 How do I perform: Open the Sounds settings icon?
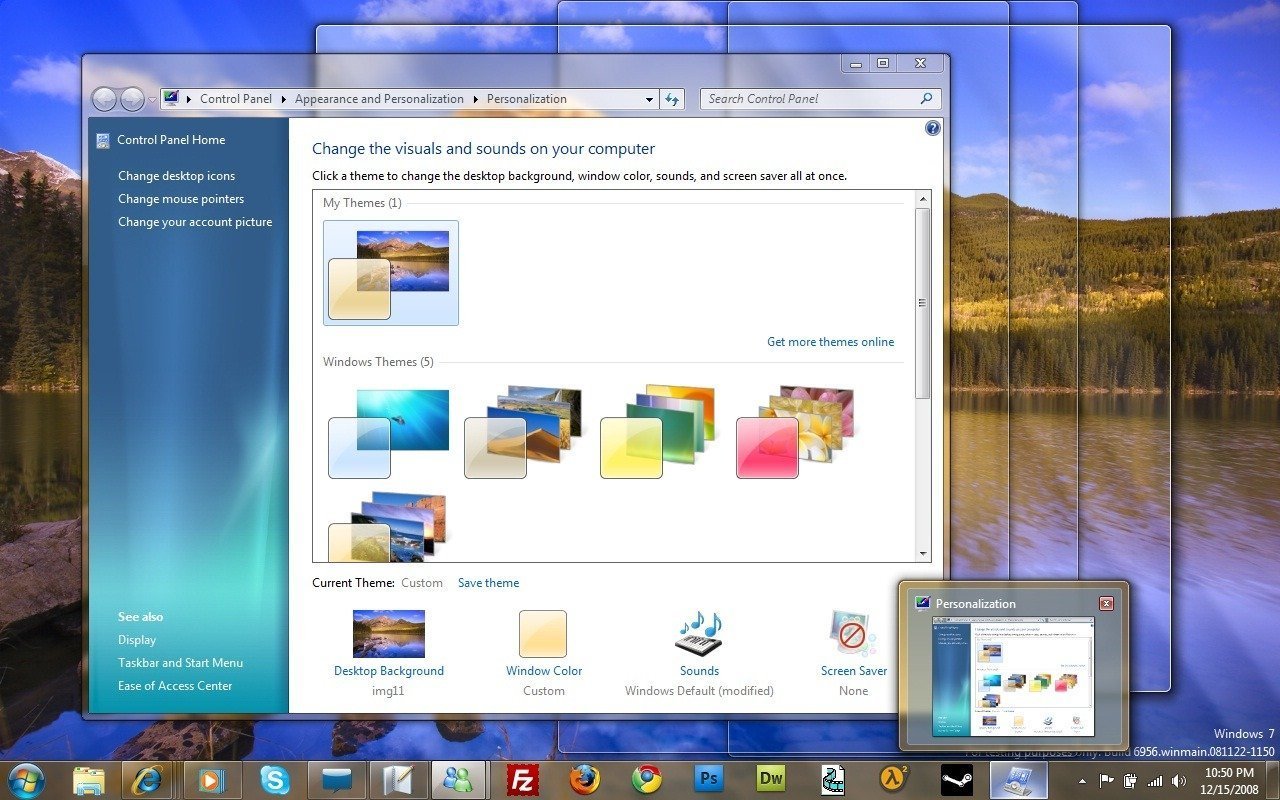pyautogui.click(x=699, y=635)
